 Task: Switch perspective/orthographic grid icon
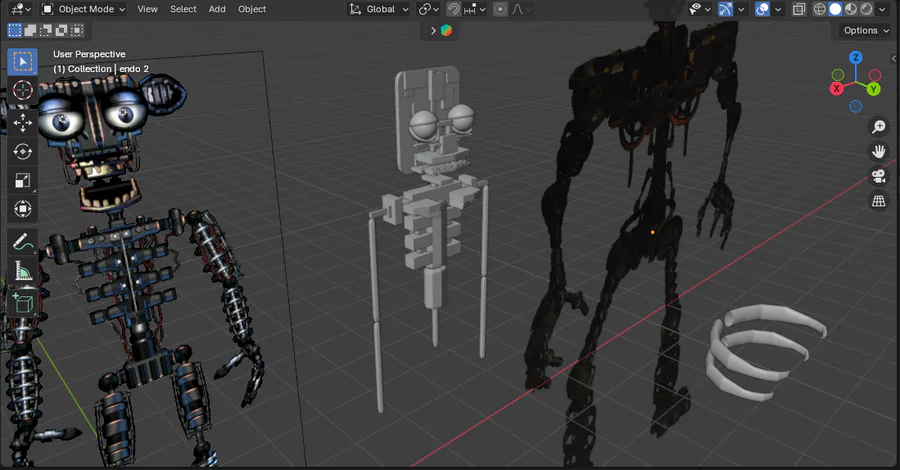[878, 201]
